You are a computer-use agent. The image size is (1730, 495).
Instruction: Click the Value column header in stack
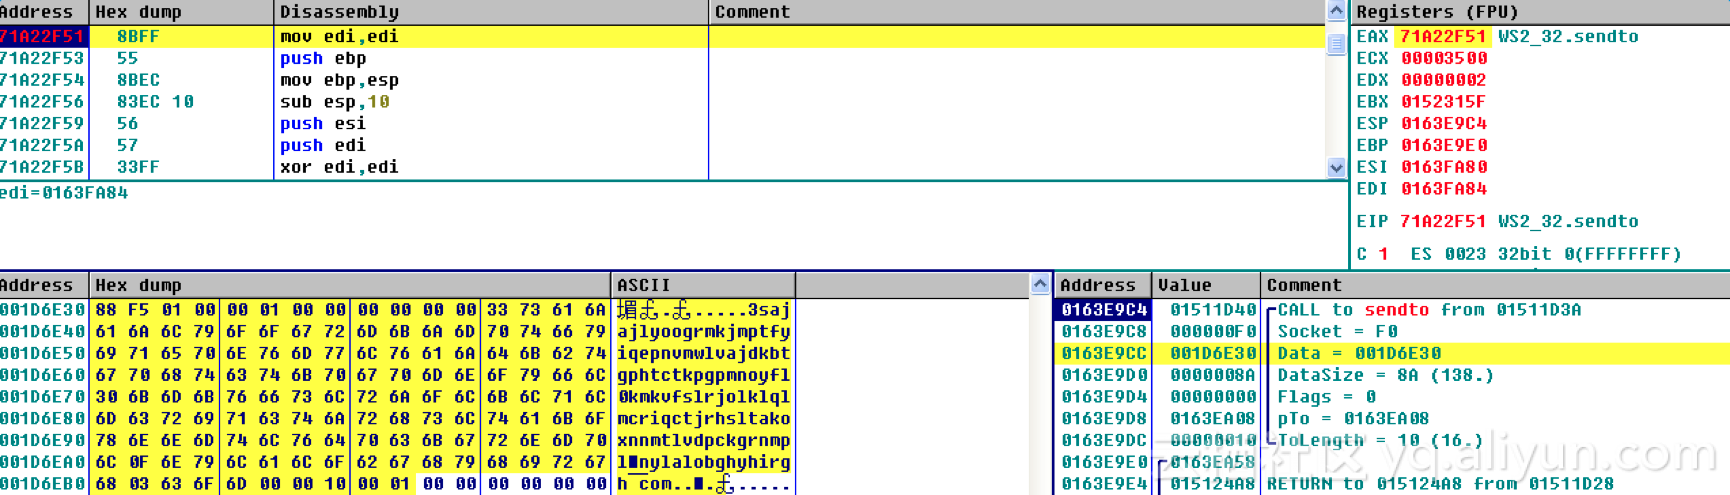(1184, 285)
